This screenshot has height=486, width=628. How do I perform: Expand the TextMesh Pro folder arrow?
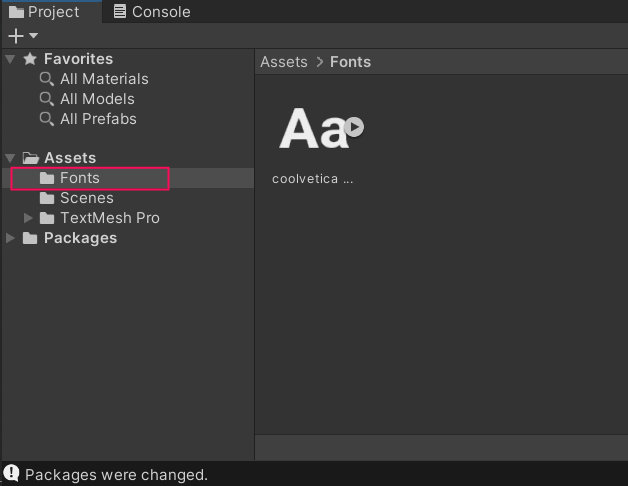[28, 218]
